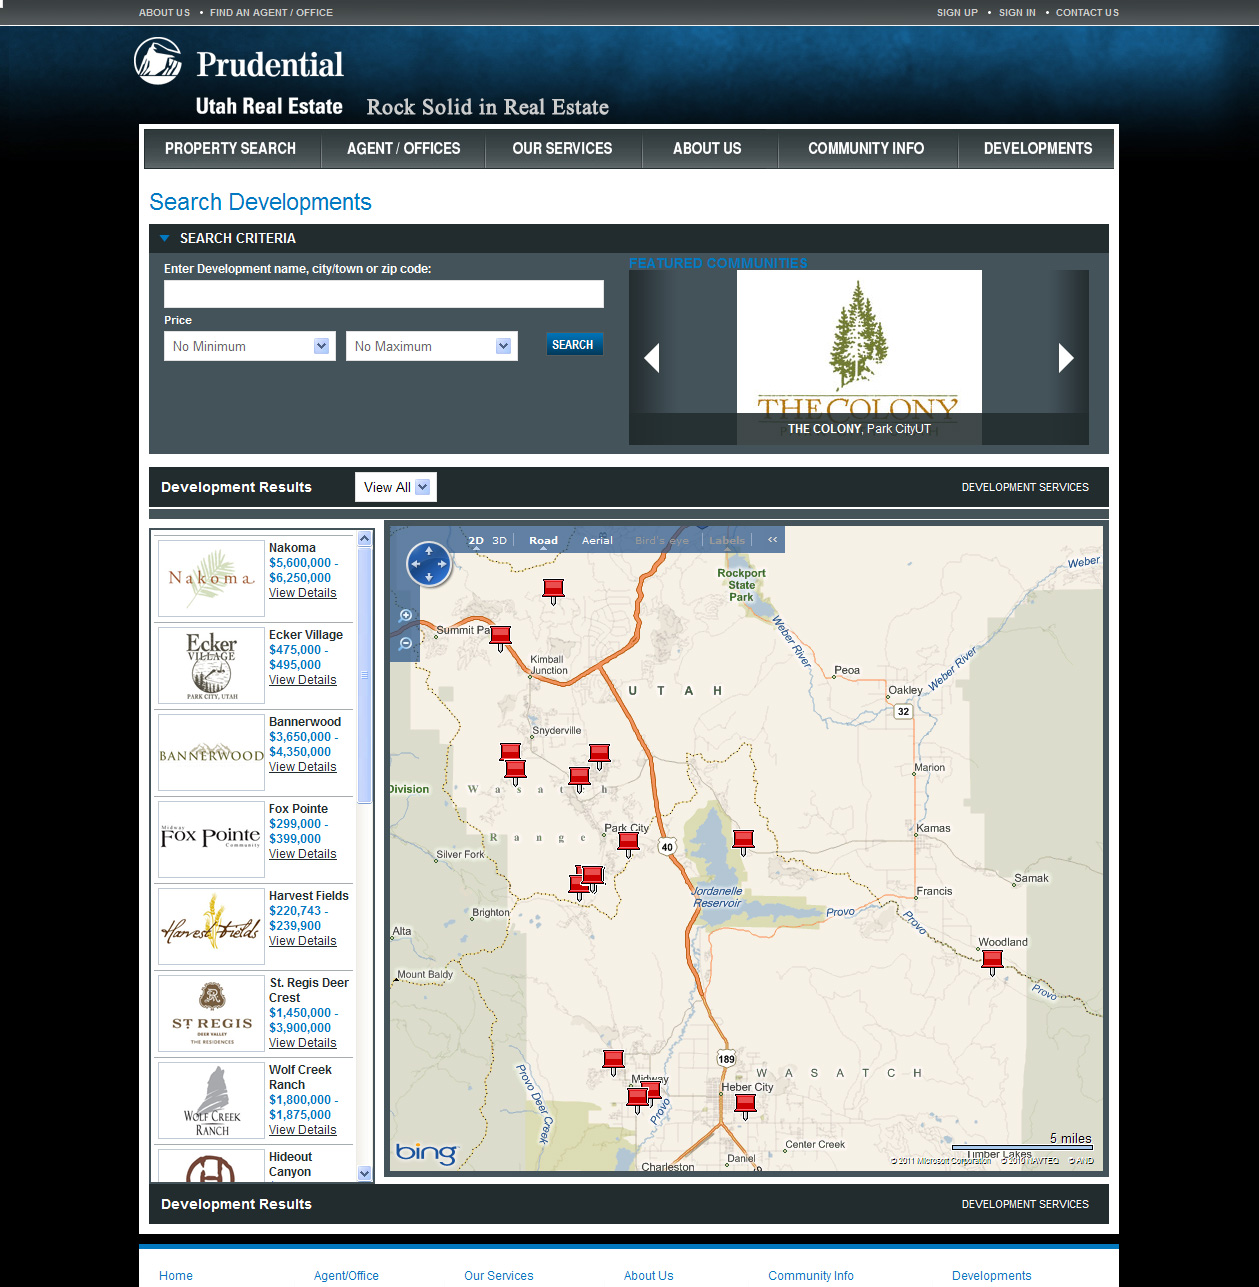This screenshot has height=1287, width=1259.
Task: View Details for St. Regis Deer Crest
Action: pyautogui.click(x=302, y=1043)
